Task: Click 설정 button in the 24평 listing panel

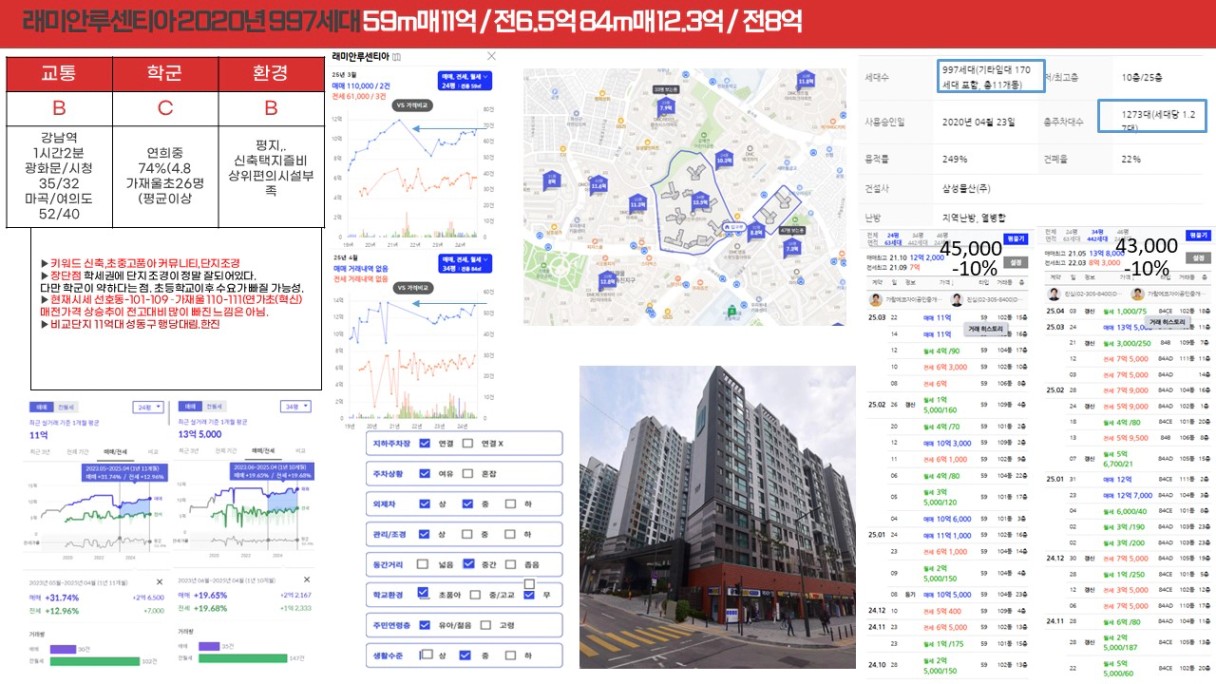Action: pyautogui.click(x=1016, y=262)
